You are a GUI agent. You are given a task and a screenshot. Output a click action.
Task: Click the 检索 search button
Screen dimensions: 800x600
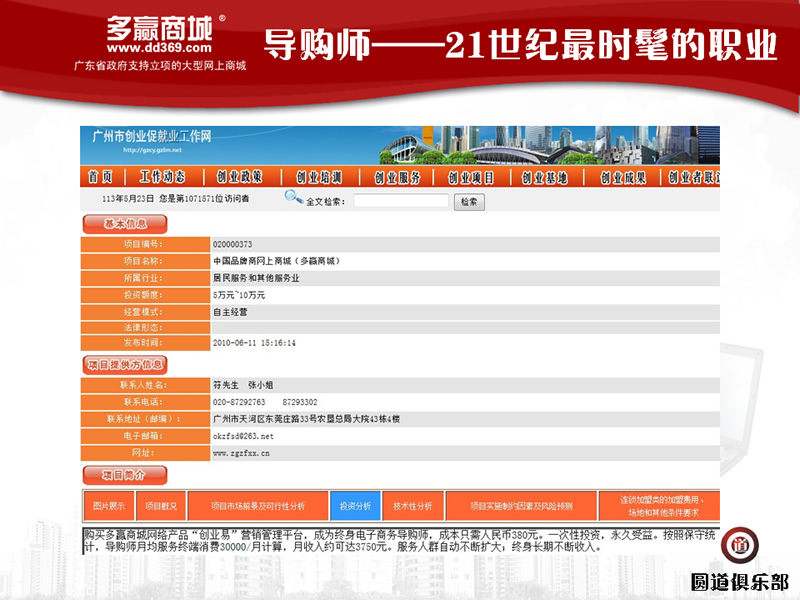pos(469,201)
